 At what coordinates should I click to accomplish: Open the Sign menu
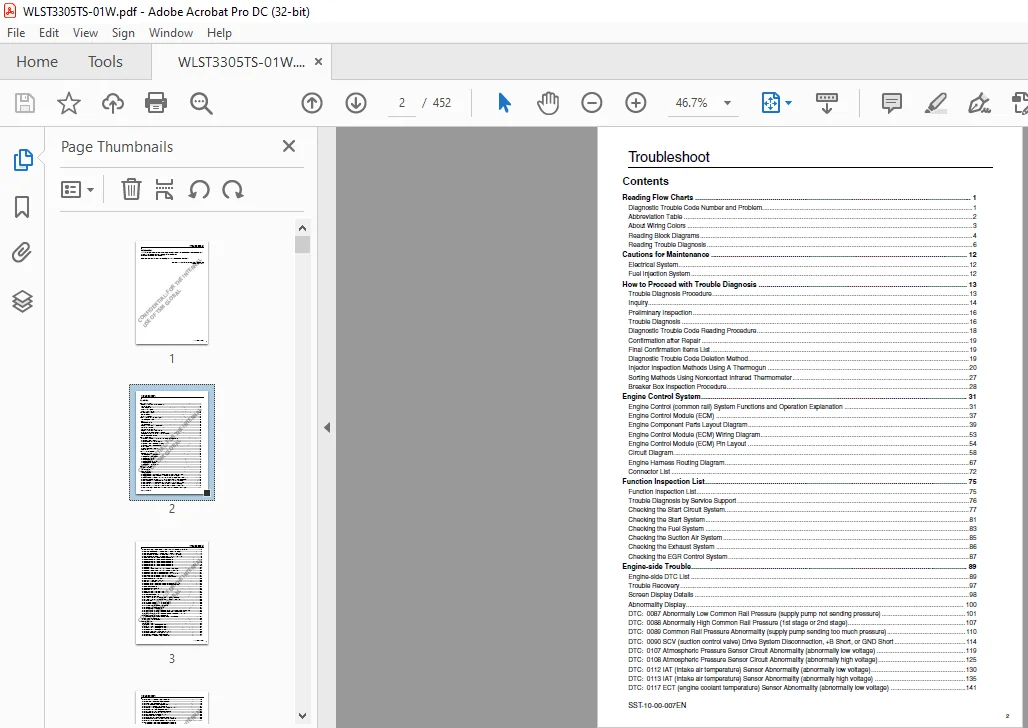[123, 33]
